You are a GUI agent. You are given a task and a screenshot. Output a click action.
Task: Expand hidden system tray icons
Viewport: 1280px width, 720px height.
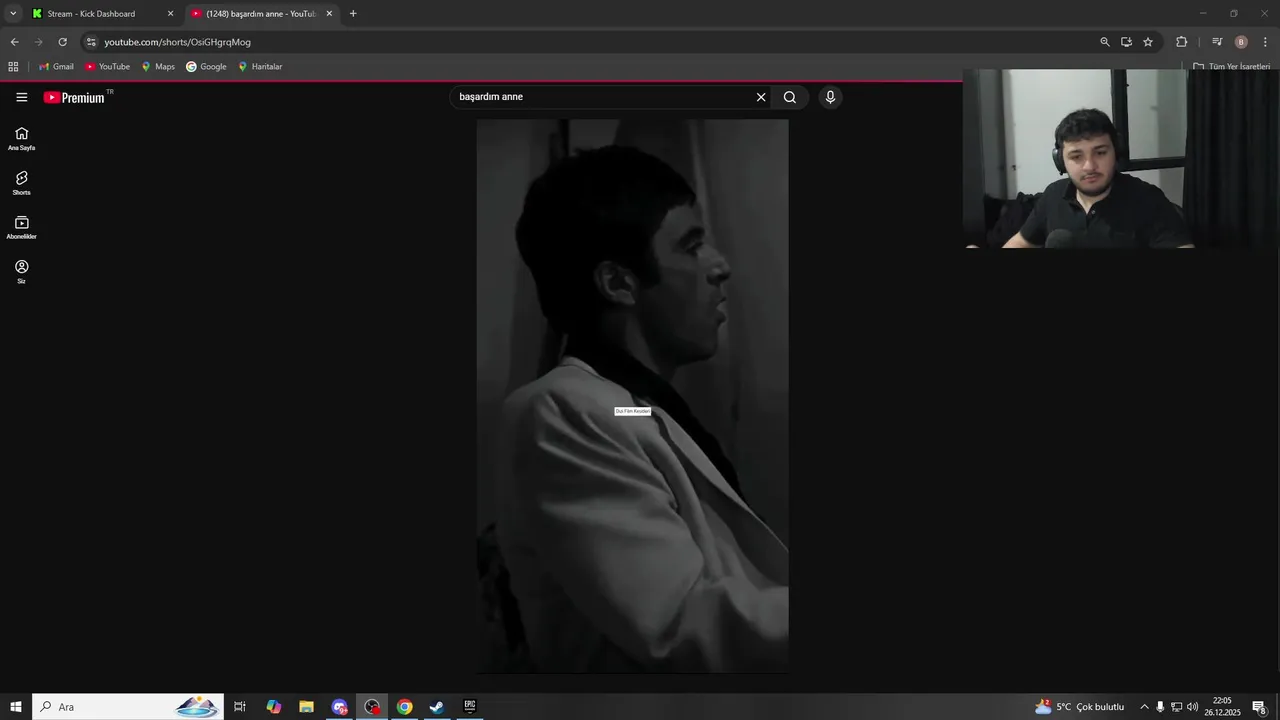1144,707
